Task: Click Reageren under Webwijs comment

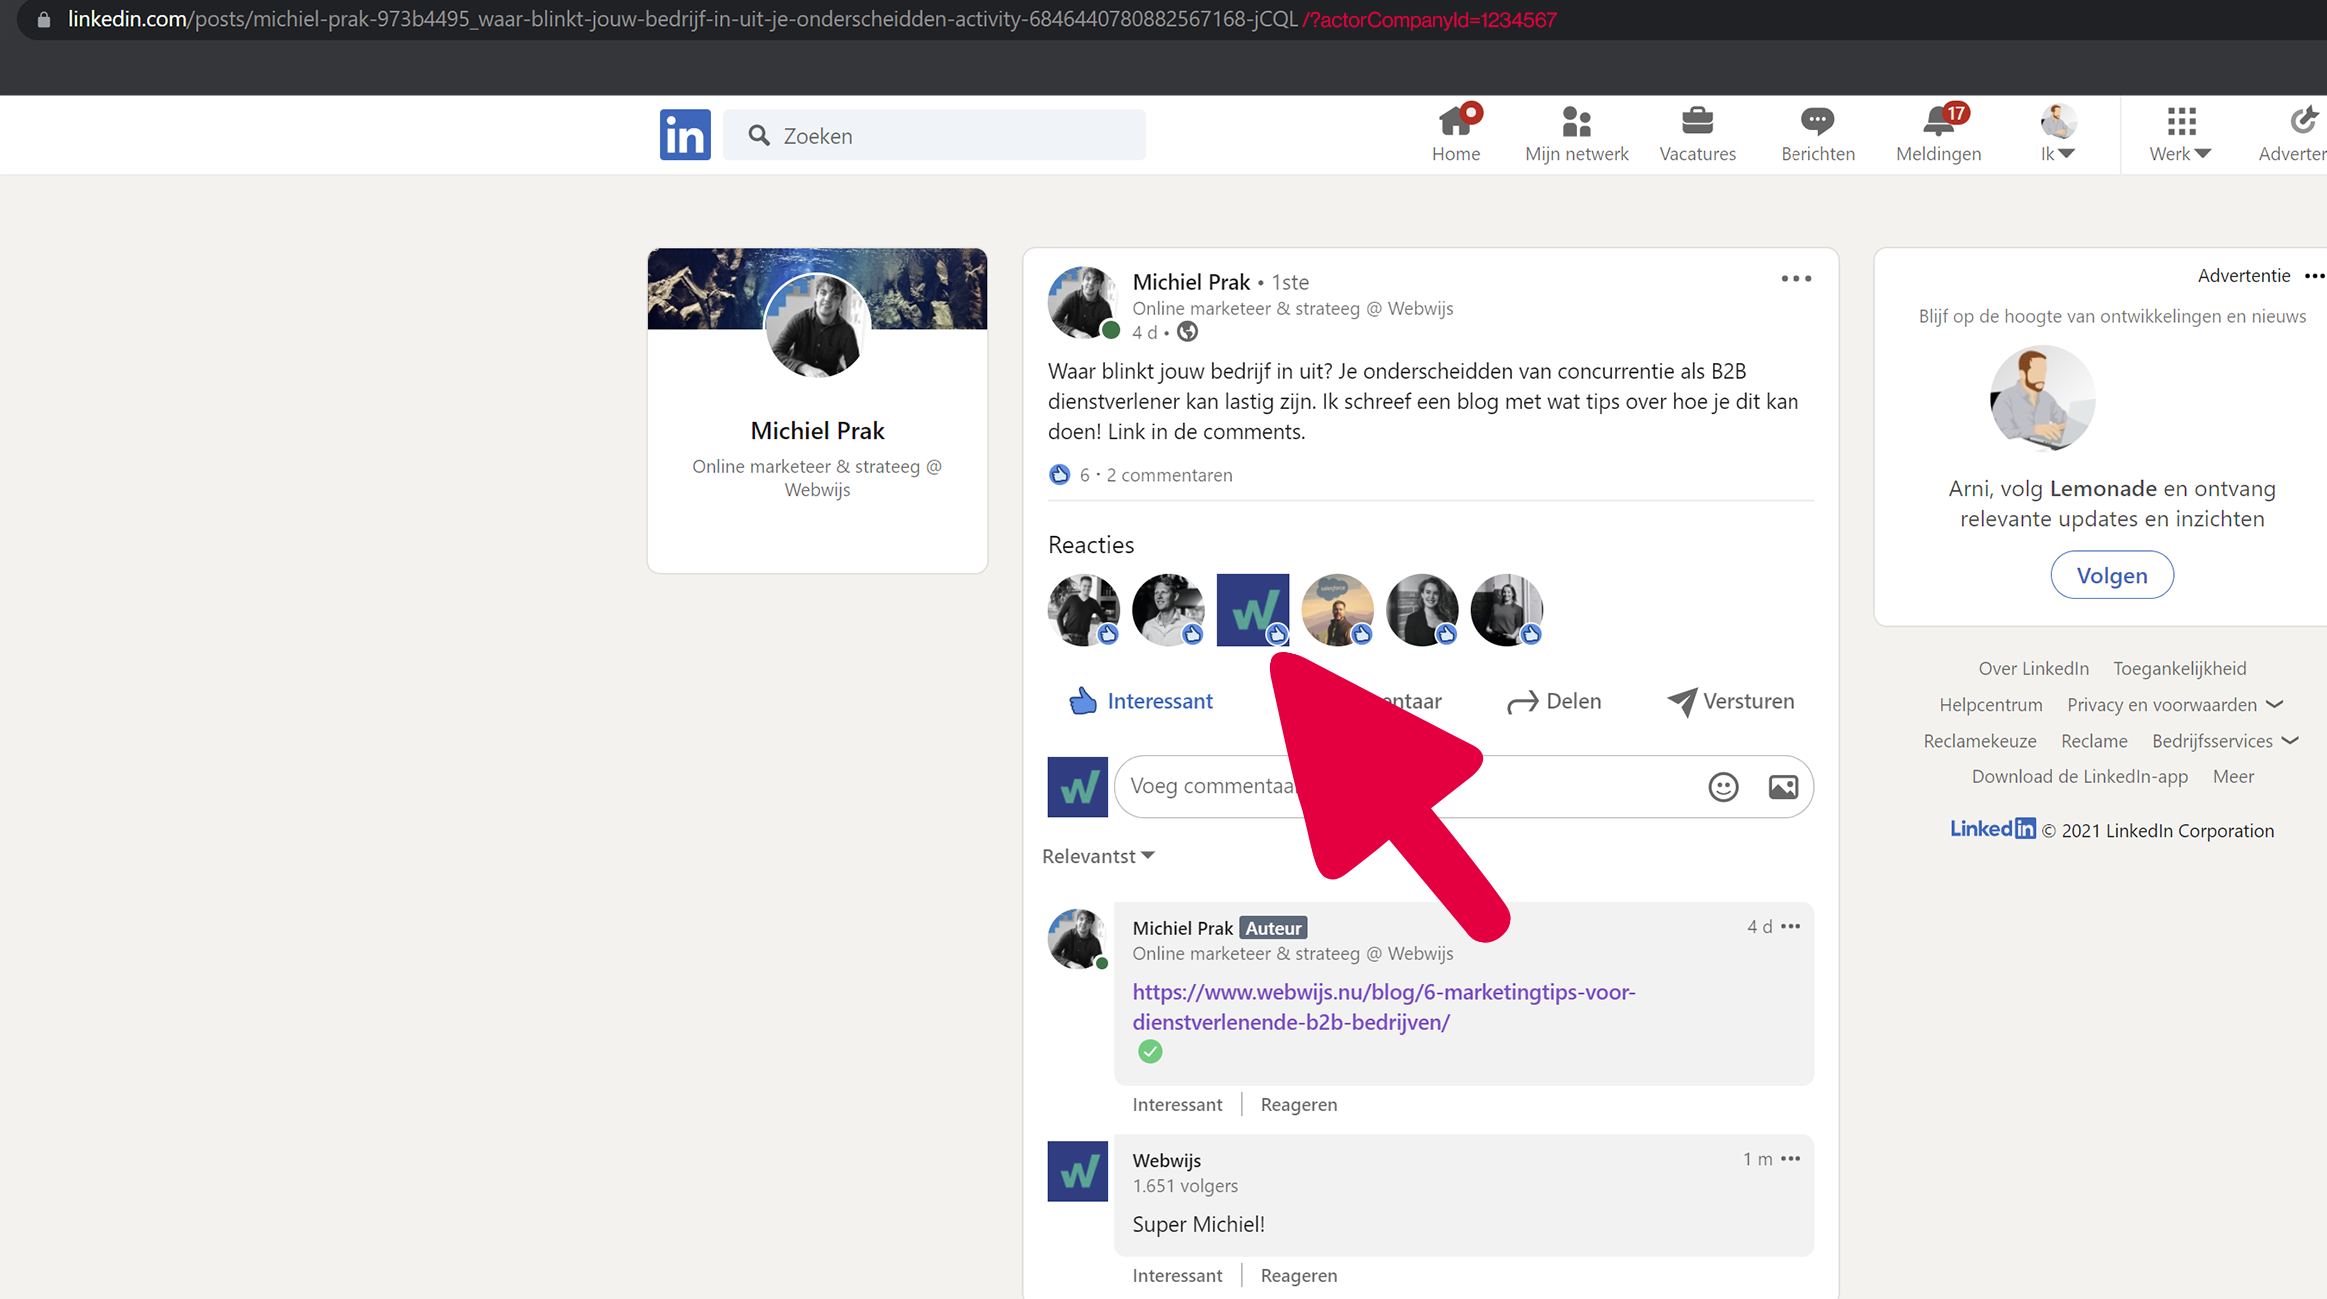Action: pyautogui.click(x=1298, y=1275)
